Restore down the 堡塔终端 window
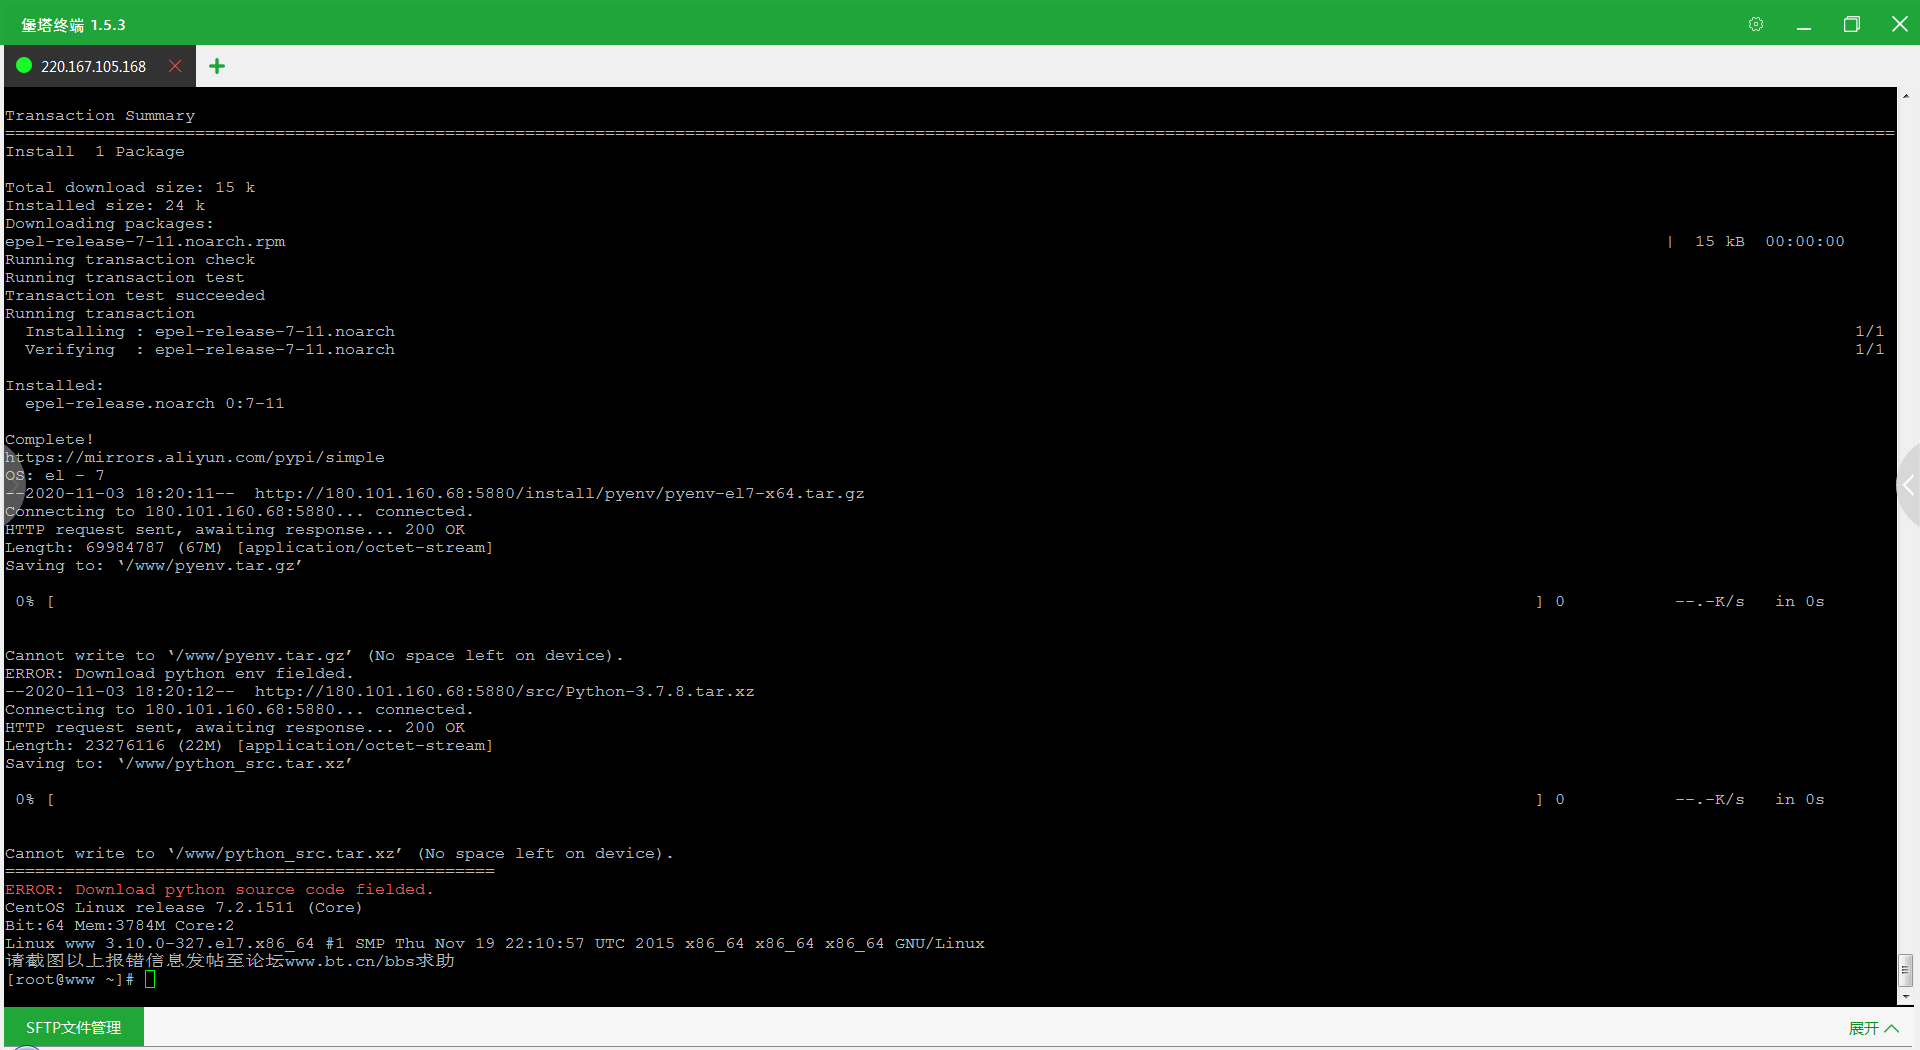The width and height of the screenshot is (1920, 1050). pos(1852,24)
